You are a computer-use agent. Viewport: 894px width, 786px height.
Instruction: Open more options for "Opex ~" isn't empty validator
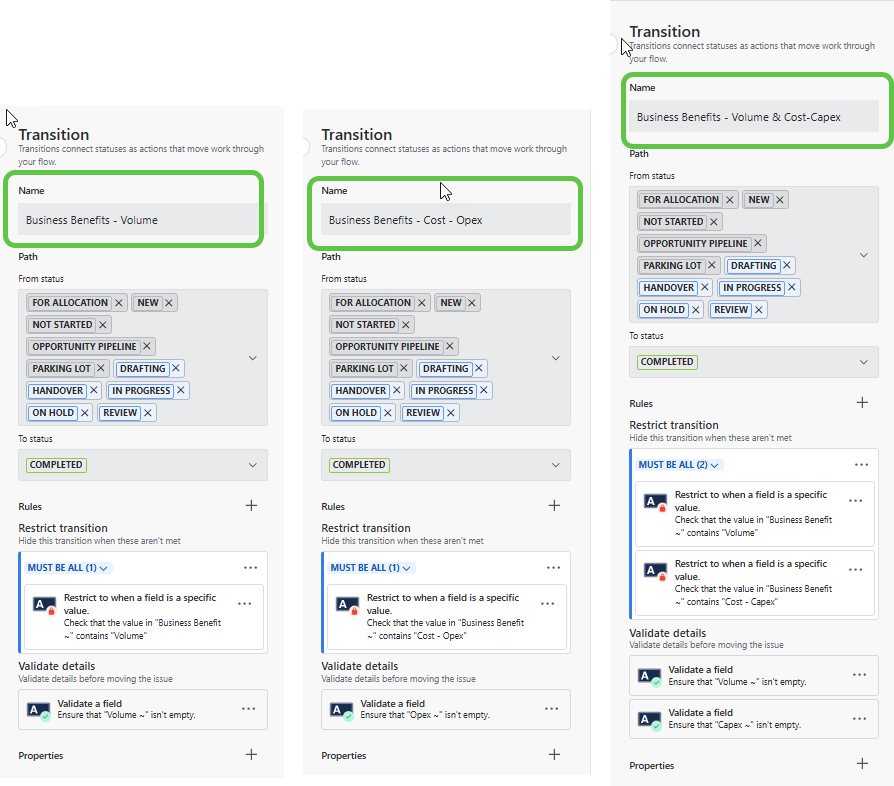click(x=551, y=708)
